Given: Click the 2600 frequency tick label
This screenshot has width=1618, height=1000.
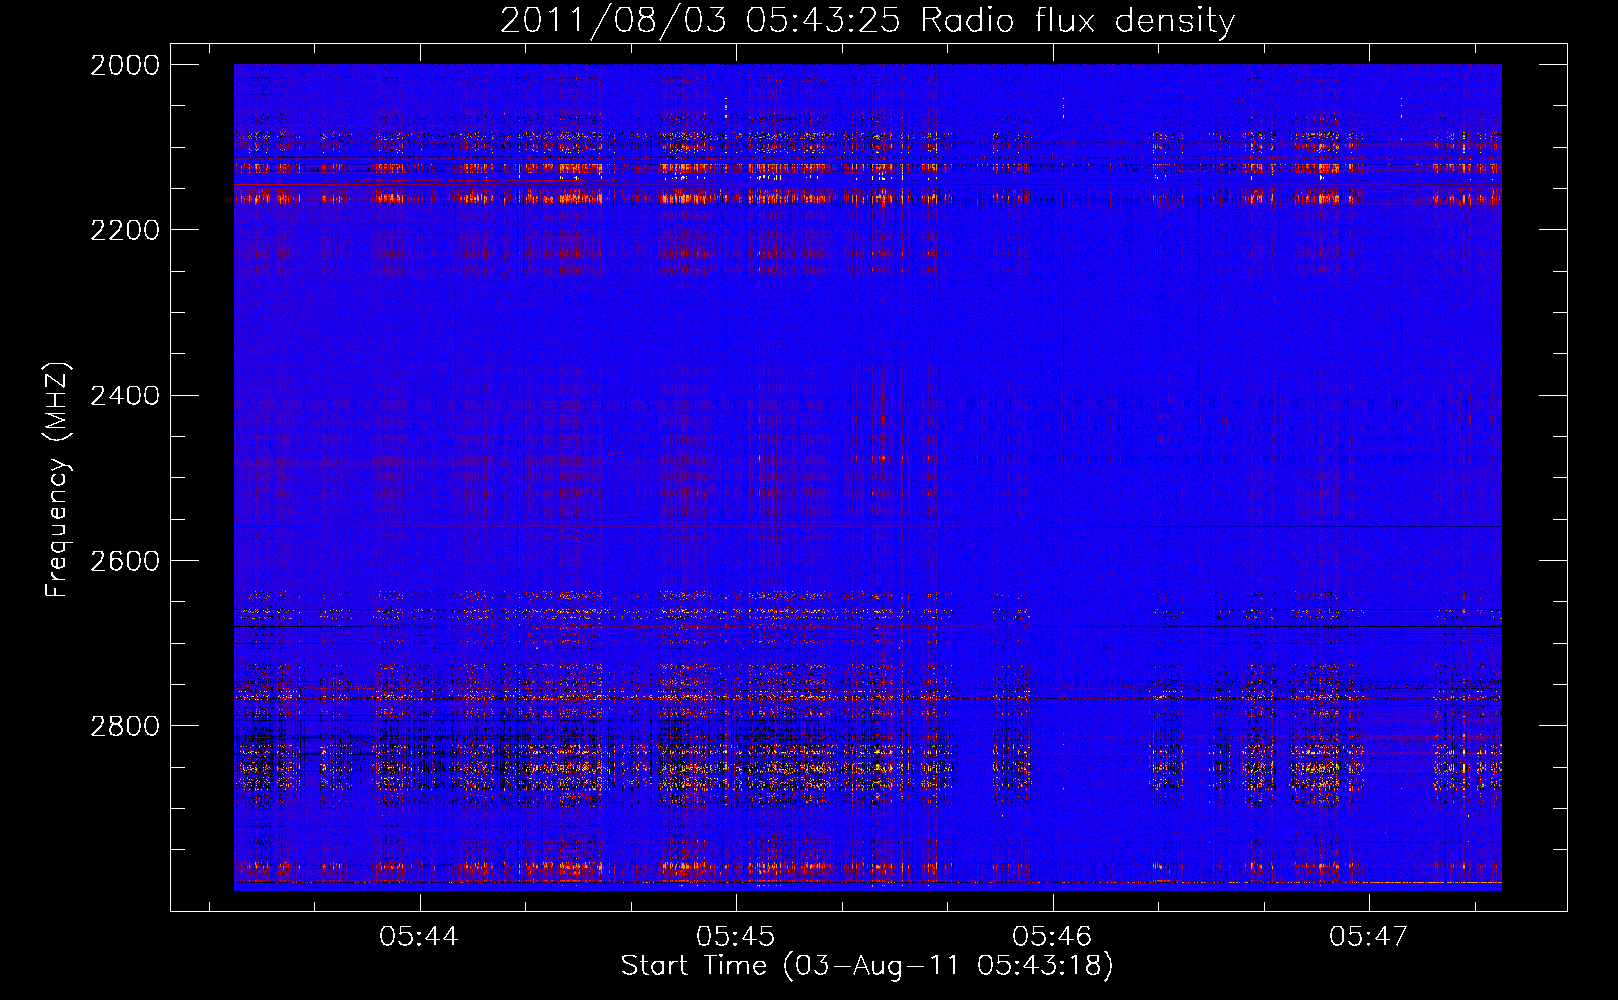Looking at the screenshot, I should [125, 561].
